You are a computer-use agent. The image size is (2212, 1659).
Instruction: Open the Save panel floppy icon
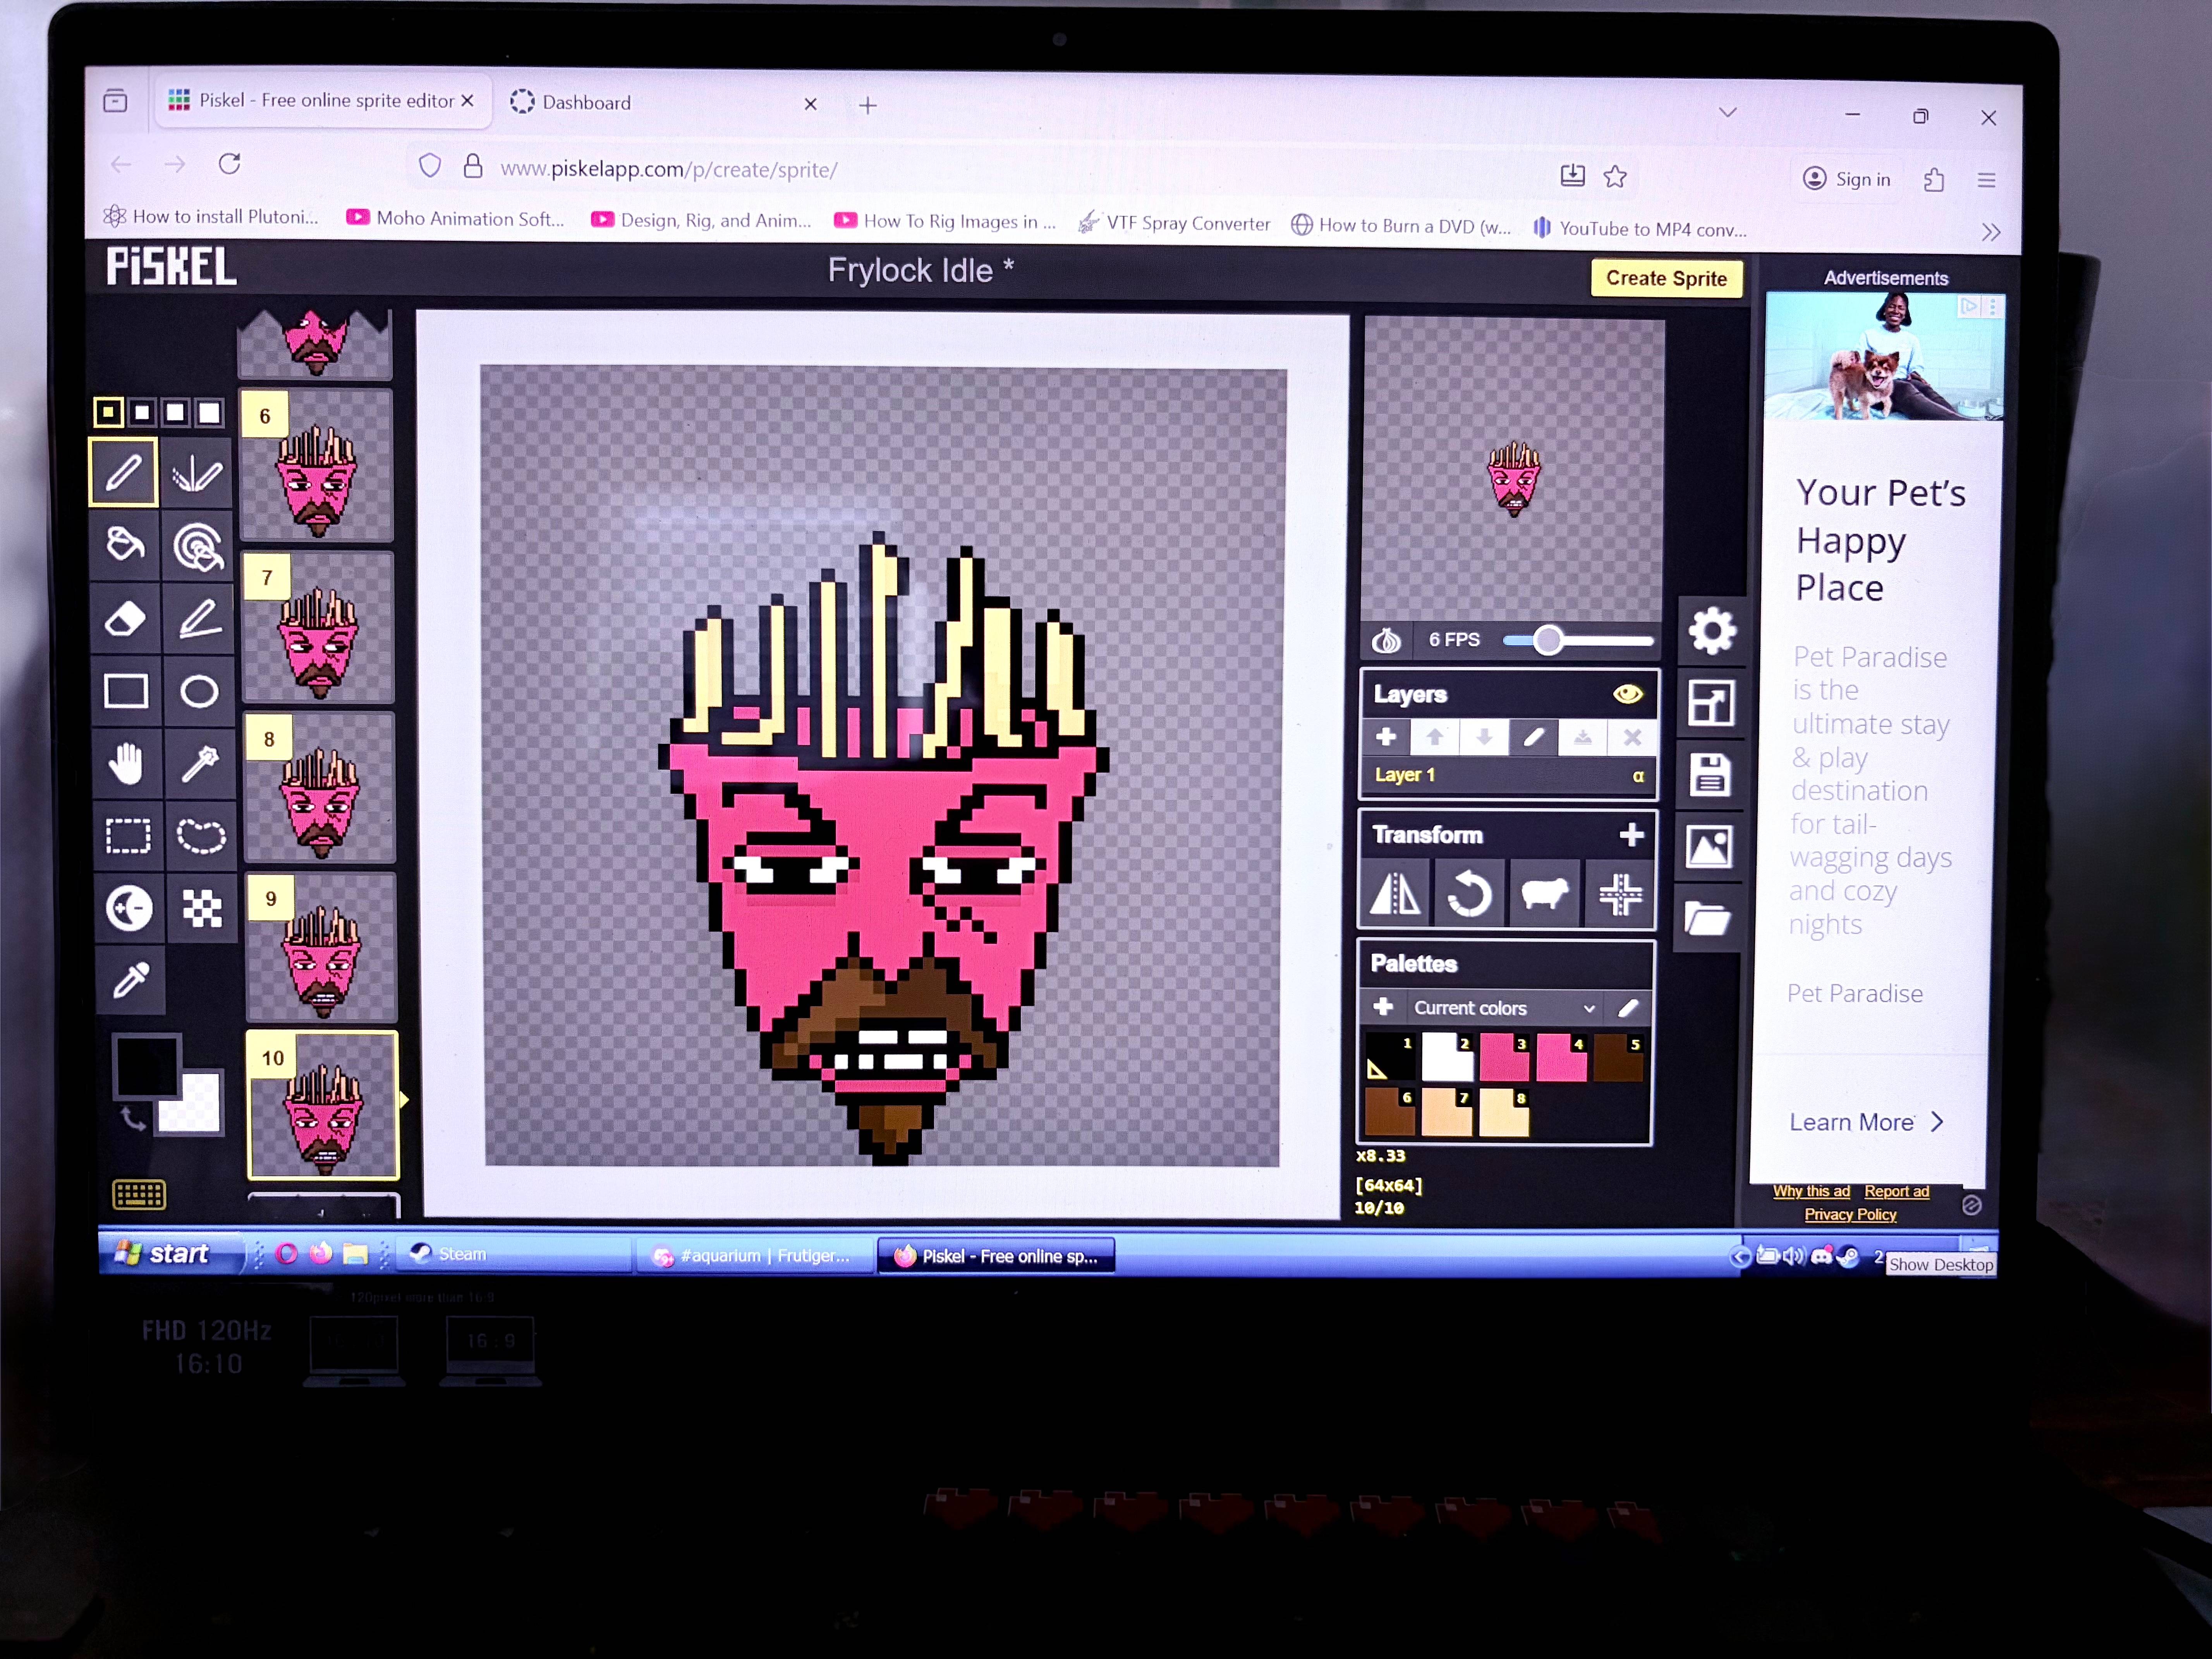[1710, 775]
